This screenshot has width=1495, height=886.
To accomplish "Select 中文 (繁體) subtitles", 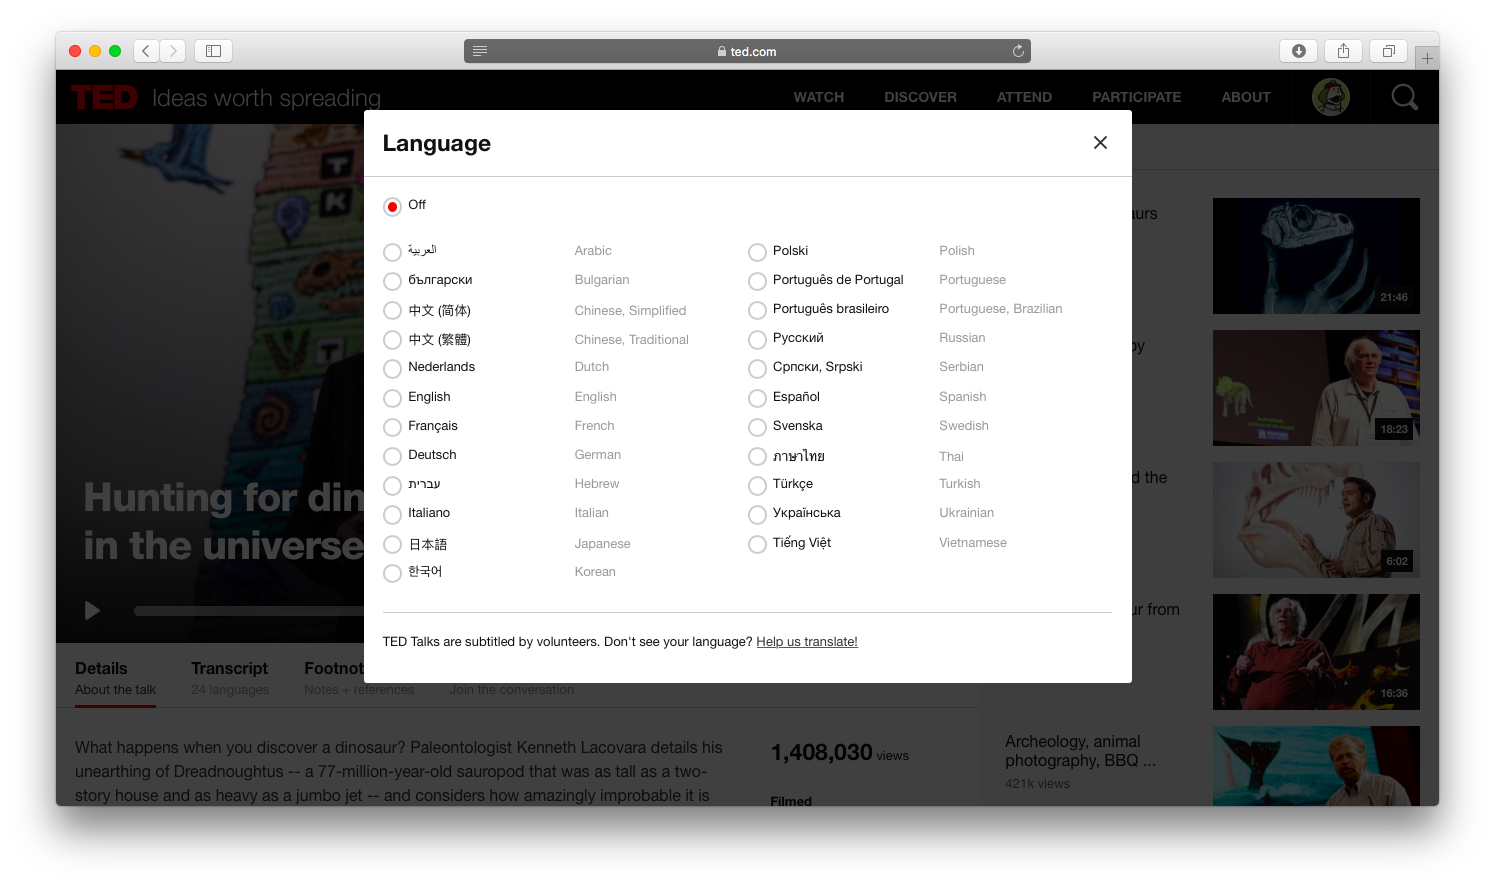I will click(x=393, y=340).
